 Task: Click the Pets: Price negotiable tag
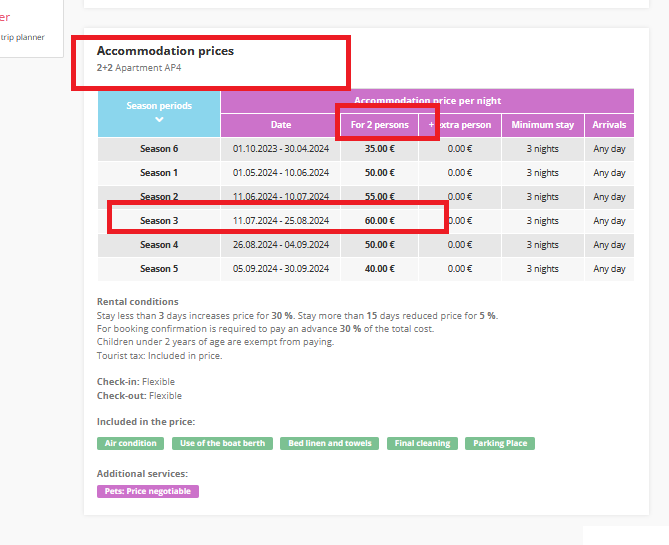tap(148, 491)
